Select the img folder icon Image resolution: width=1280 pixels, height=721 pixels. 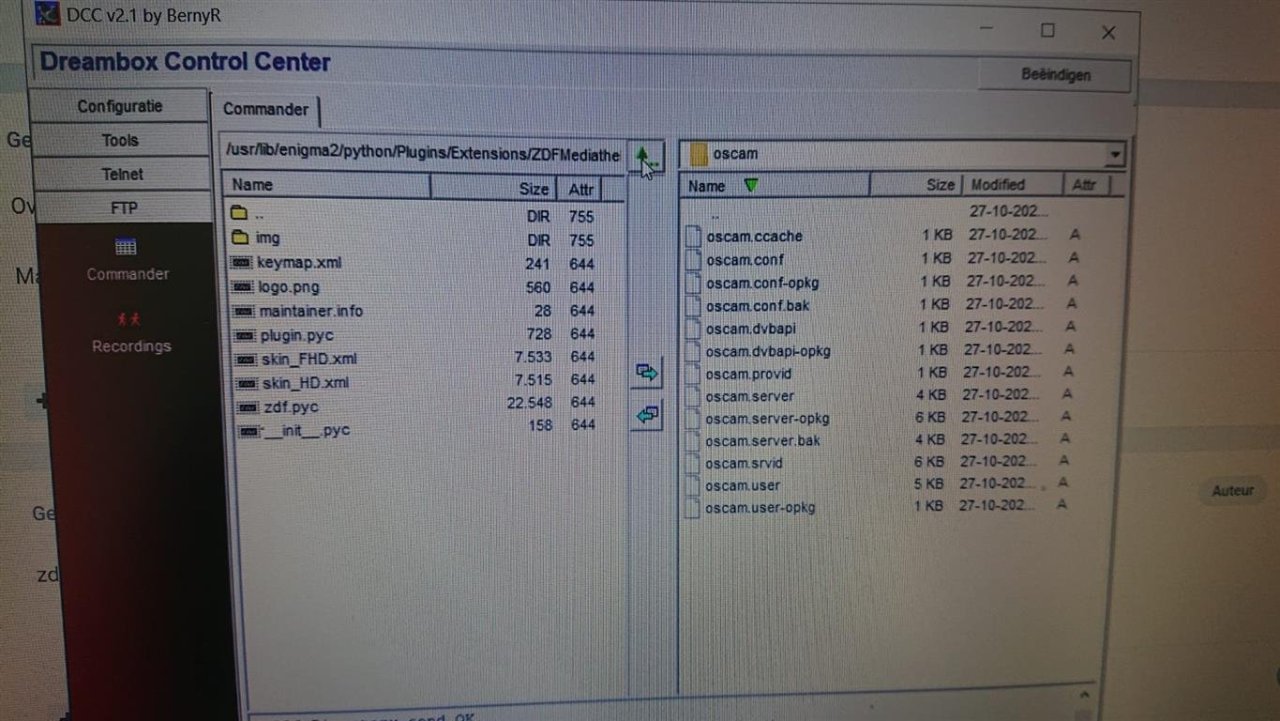tap(239, 238)
